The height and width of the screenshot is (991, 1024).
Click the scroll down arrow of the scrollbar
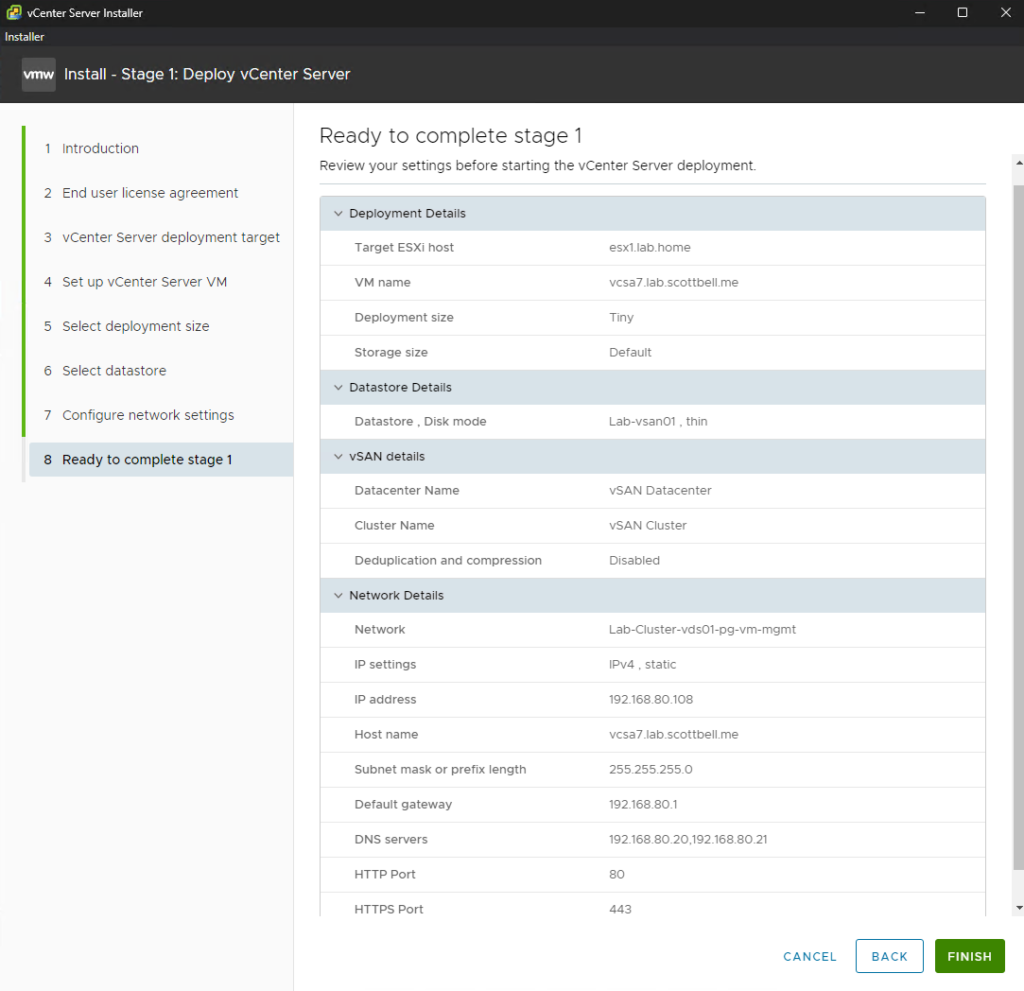1018,907
